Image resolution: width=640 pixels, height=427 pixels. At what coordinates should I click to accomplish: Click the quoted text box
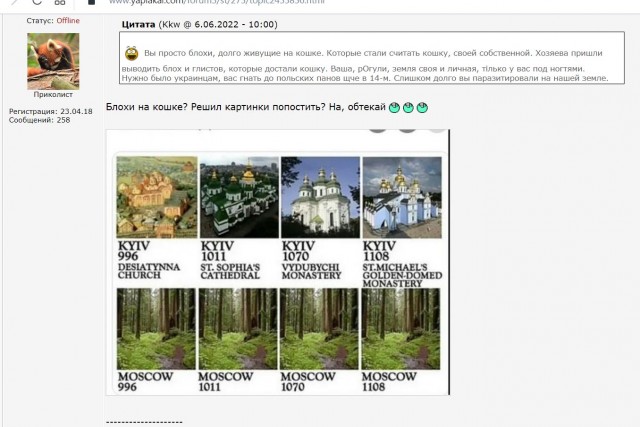372,58
